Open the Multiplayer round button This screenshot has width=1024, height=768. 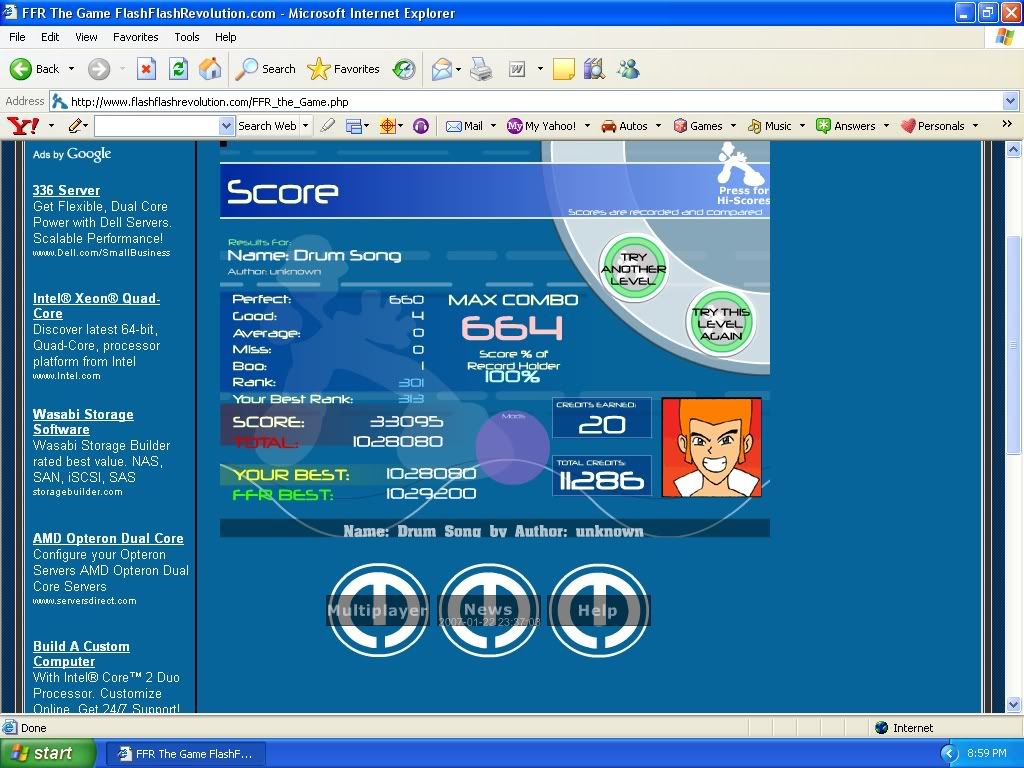point(378,610)
